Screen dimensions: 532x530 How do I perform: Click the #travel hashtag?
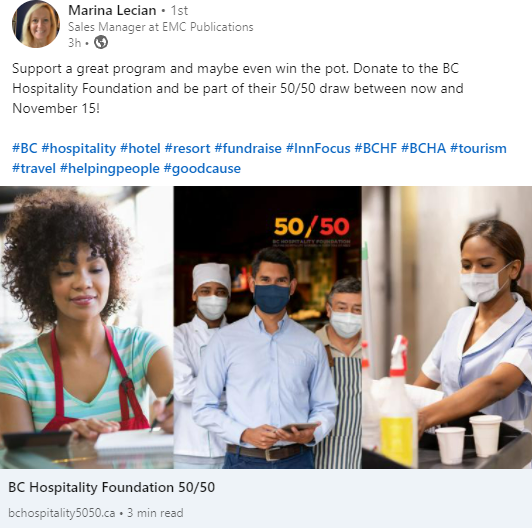(x=34, y=168)
